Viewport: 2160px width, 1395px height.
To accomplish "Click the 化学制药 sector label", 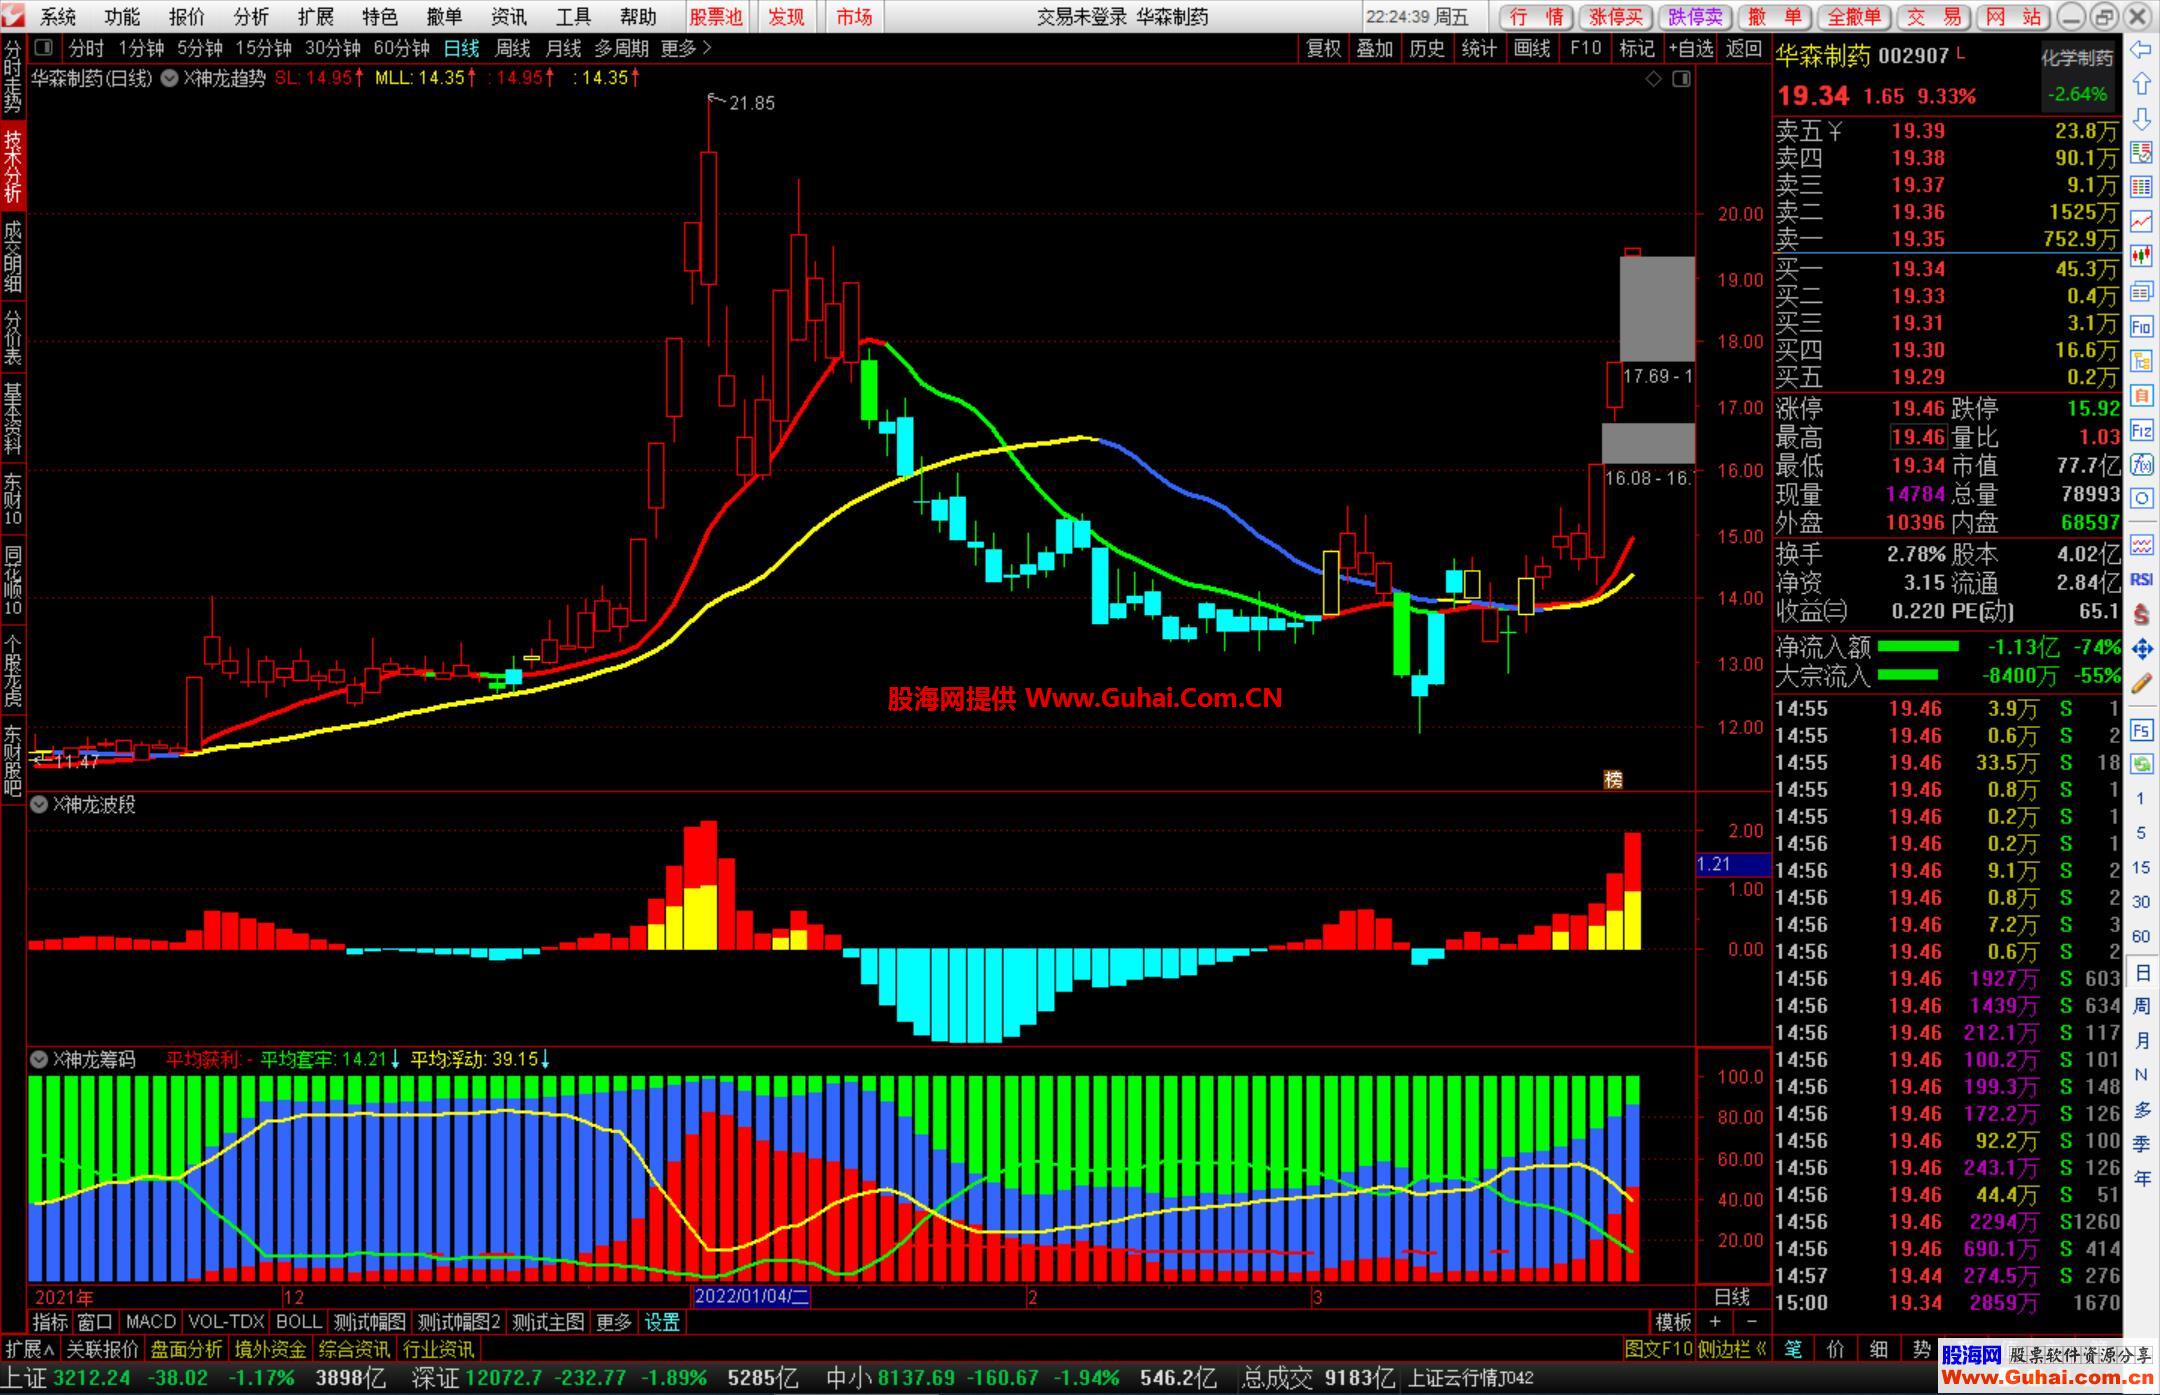I will pos(2077,58).
